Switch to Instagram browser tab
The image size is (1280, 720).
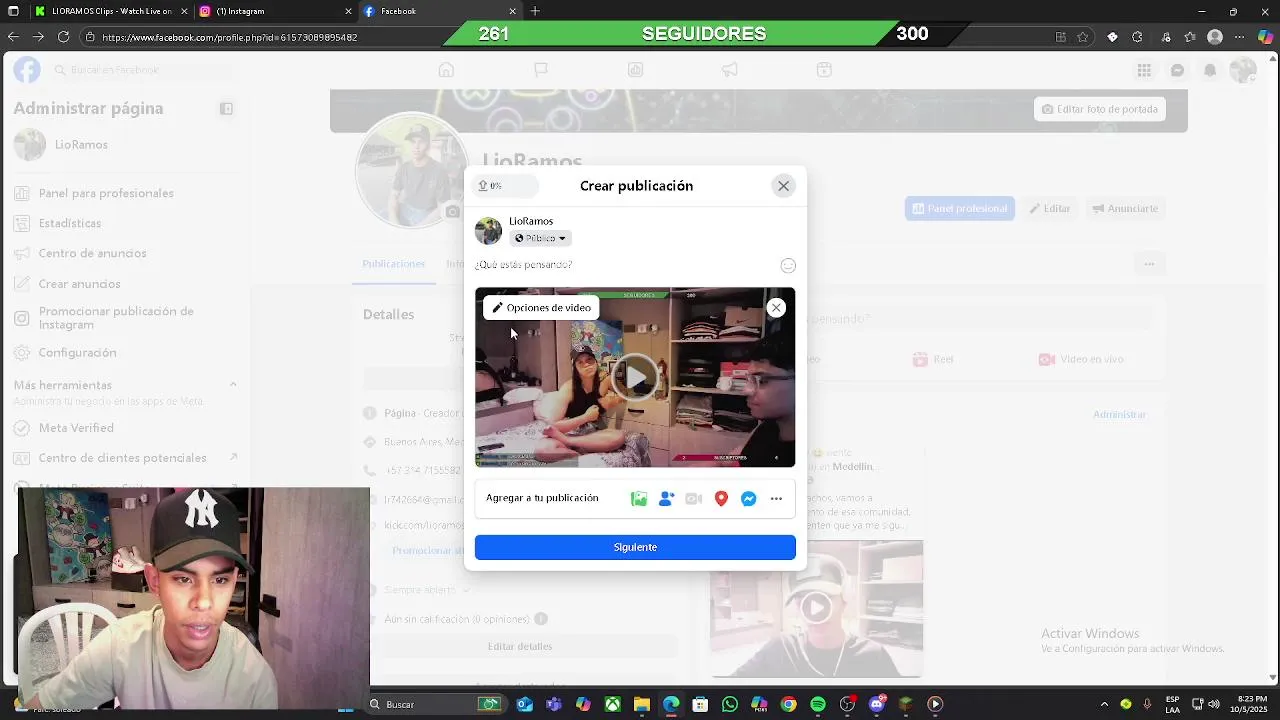[273, 11]
